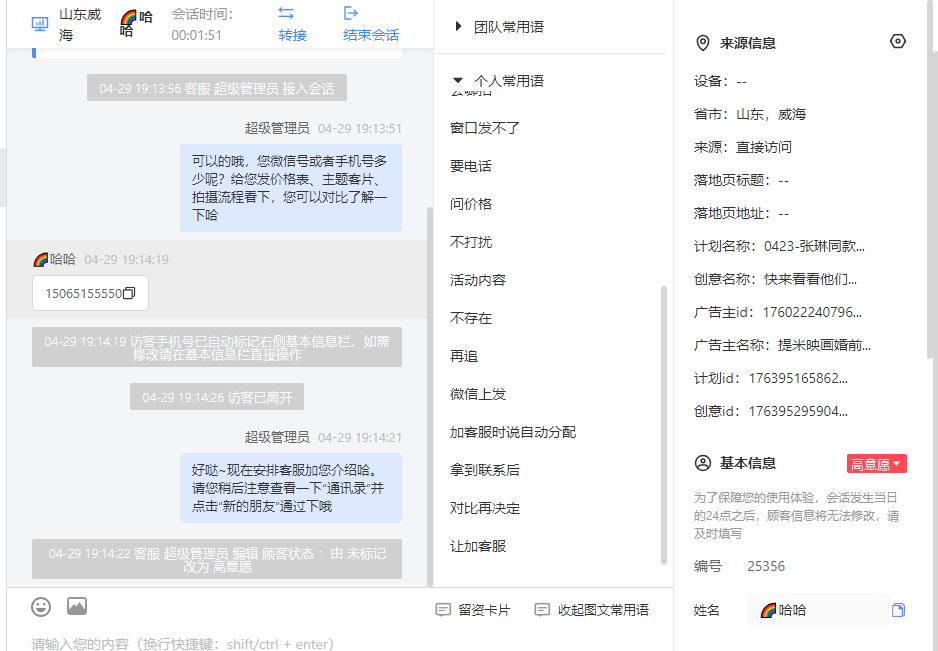Open the 高意愿 status dropdown
The height and width of the screenshot is (651, 938).
point(876,464)
